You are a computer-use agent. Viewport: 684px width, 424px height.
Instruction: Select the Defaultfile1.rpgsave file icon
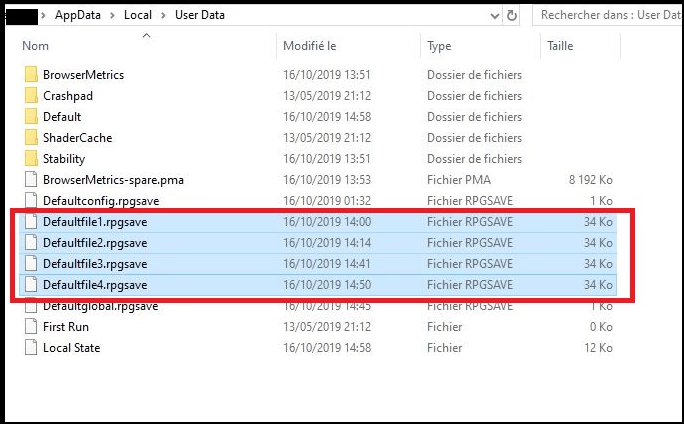pyautogui.click(x=31, y=222)
